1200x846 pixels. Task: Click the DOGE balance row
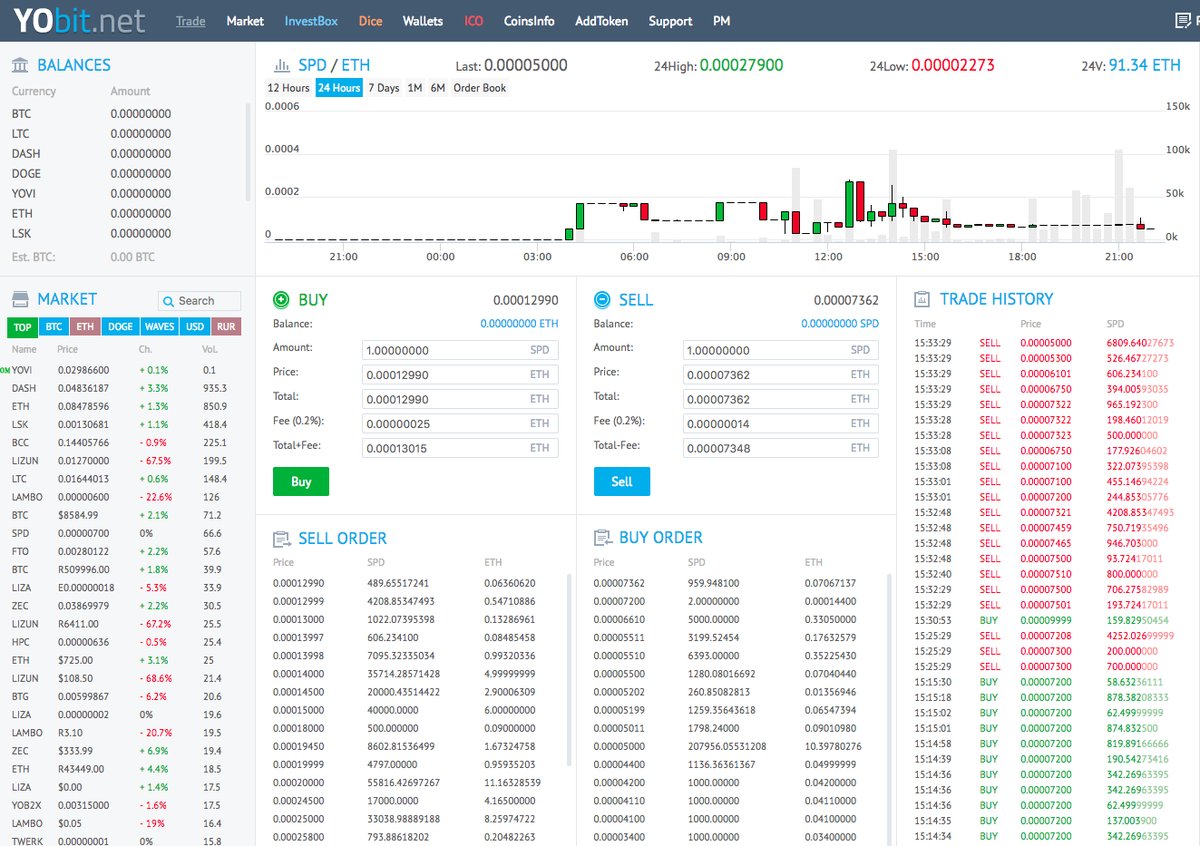(125, 174)
